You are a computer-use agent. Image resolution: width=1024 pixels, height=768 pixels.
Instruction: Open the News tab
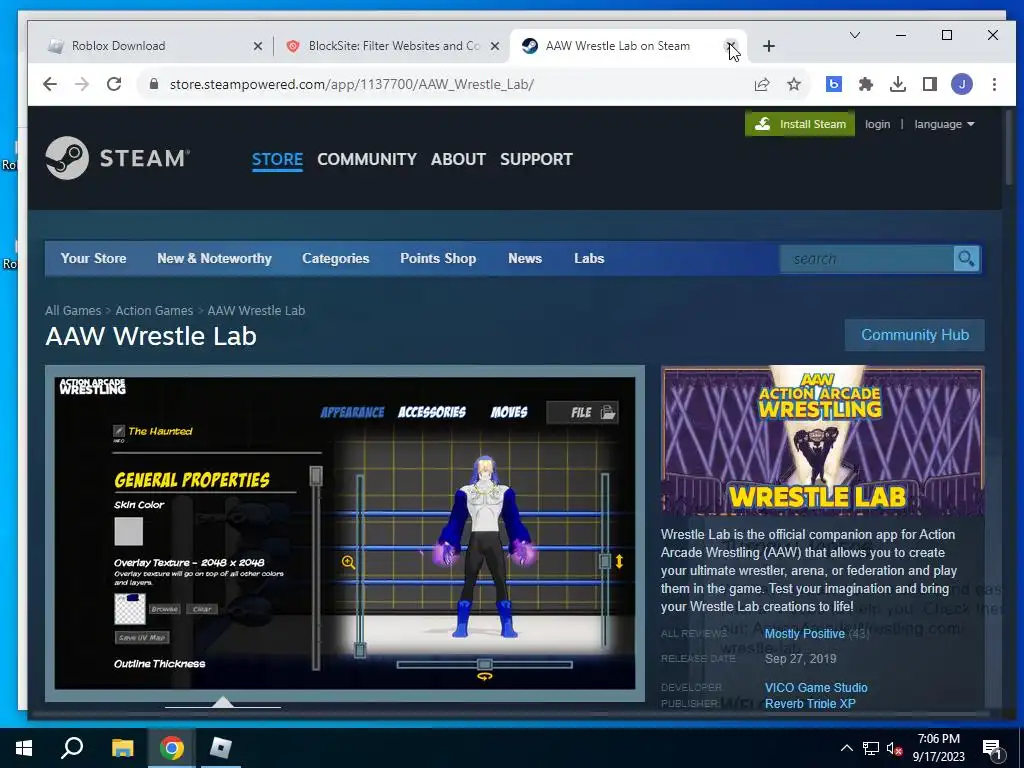(x=525, y=259)
